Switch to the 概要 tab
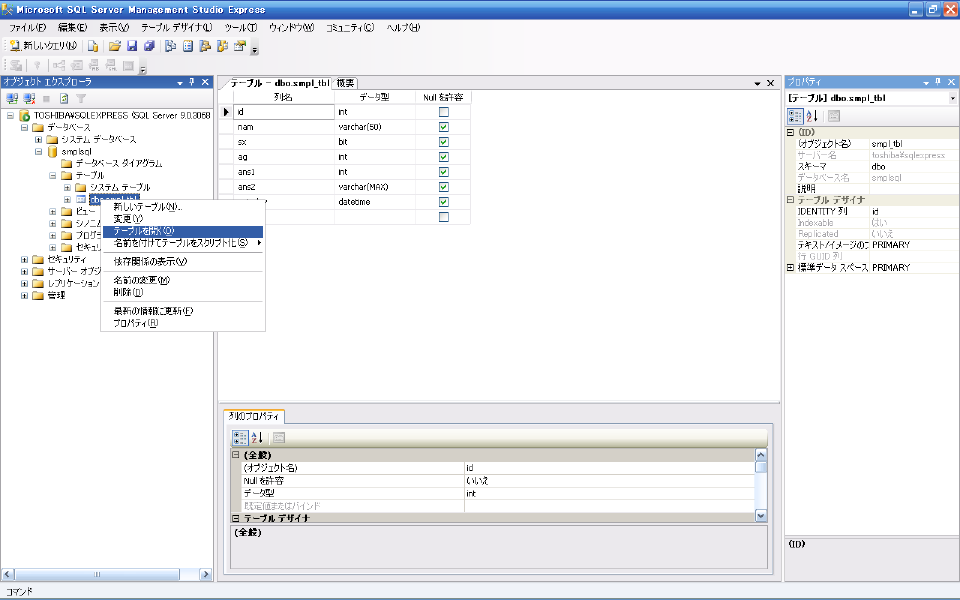Image resolution: width=960 pixels, height=600 pixels. (345, 83)
